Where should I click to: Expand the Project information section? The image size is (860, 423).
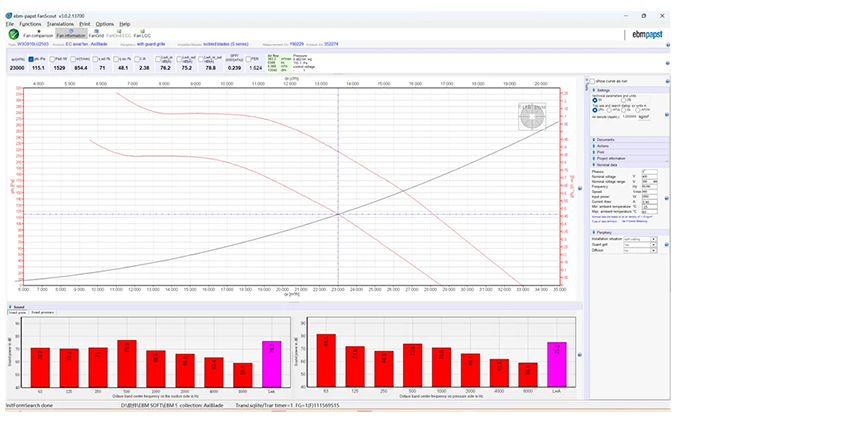click(630, 159)
